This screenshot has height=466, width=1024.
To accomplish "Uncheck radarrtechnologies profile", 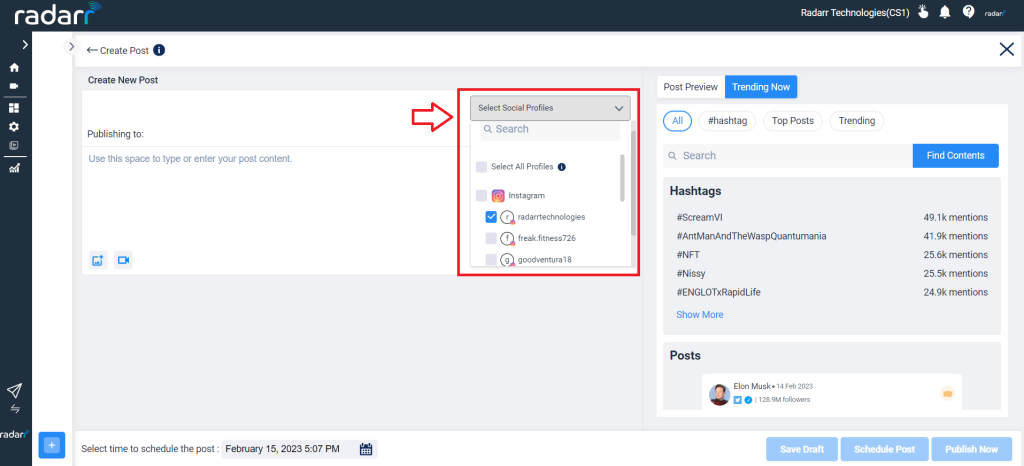I will click(491, 217).
